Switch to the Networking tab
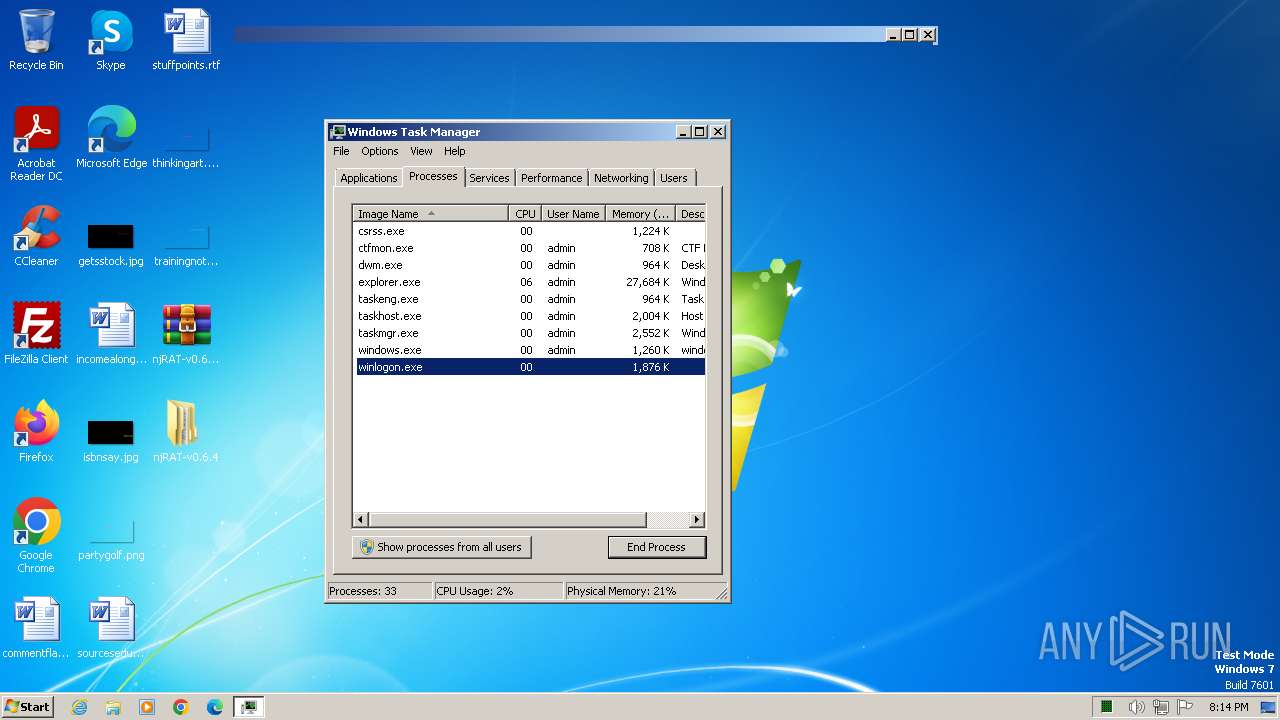Screen dimensions: 1280x720 [x=621, y=178]
